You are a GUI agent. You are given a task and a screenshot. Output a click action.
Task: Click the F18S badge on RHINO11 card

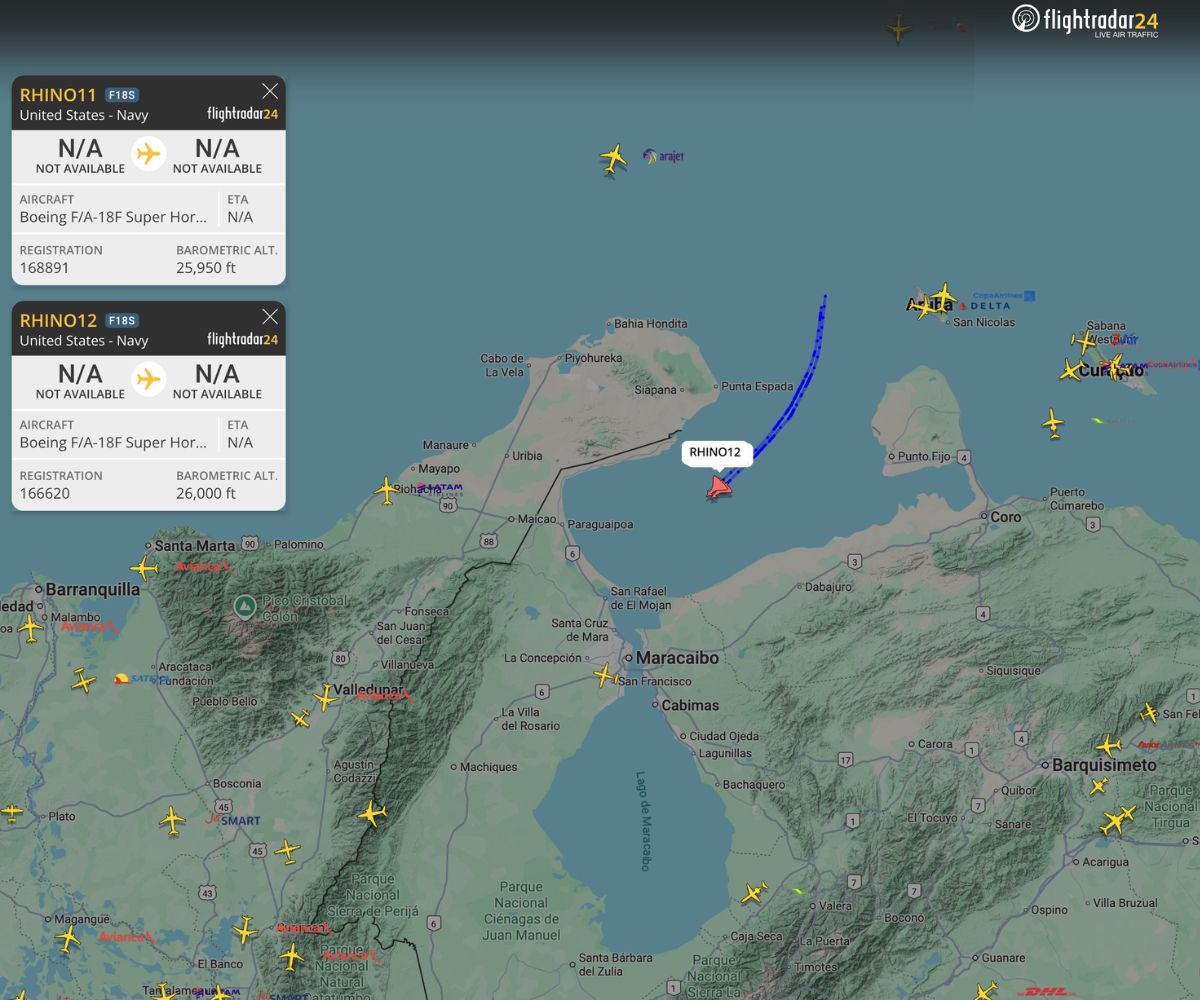(x=122, y=95)
